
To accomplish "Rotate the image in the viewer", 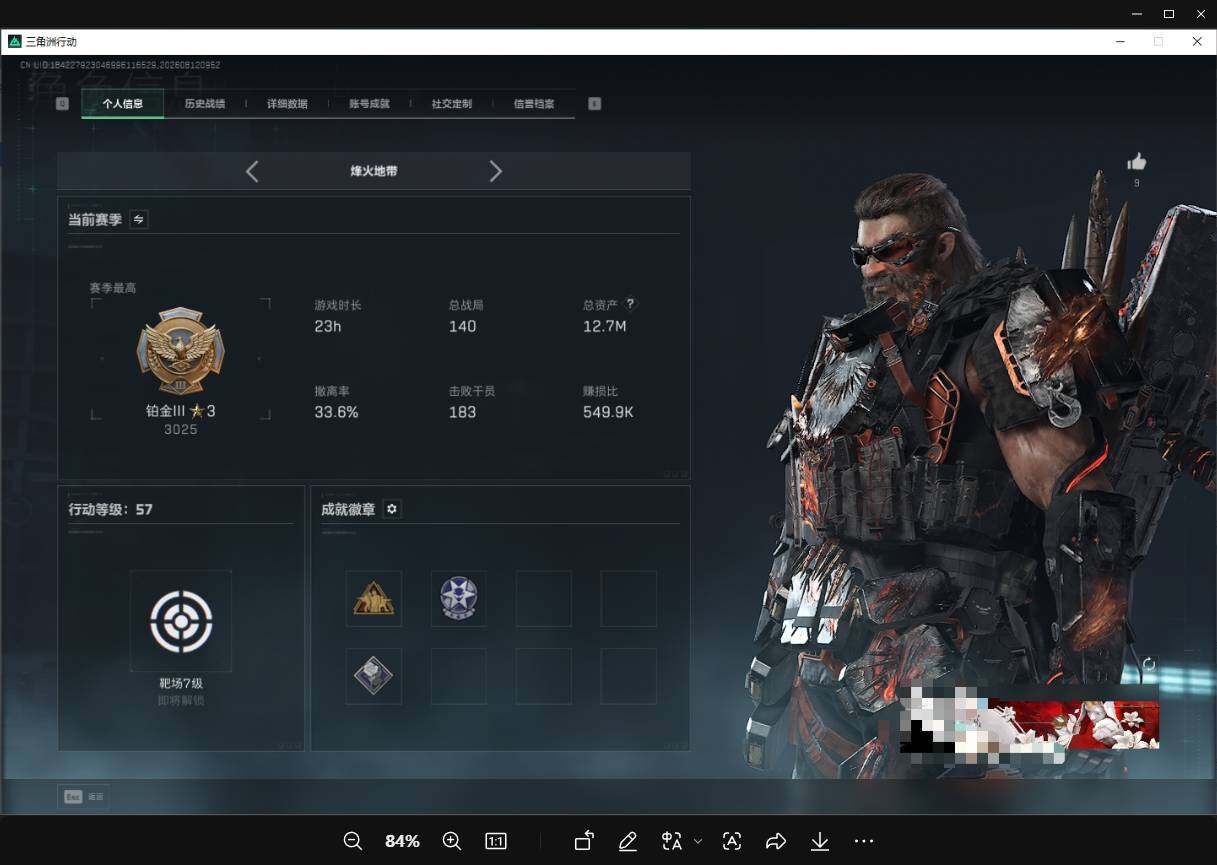I will click(584, 841).
